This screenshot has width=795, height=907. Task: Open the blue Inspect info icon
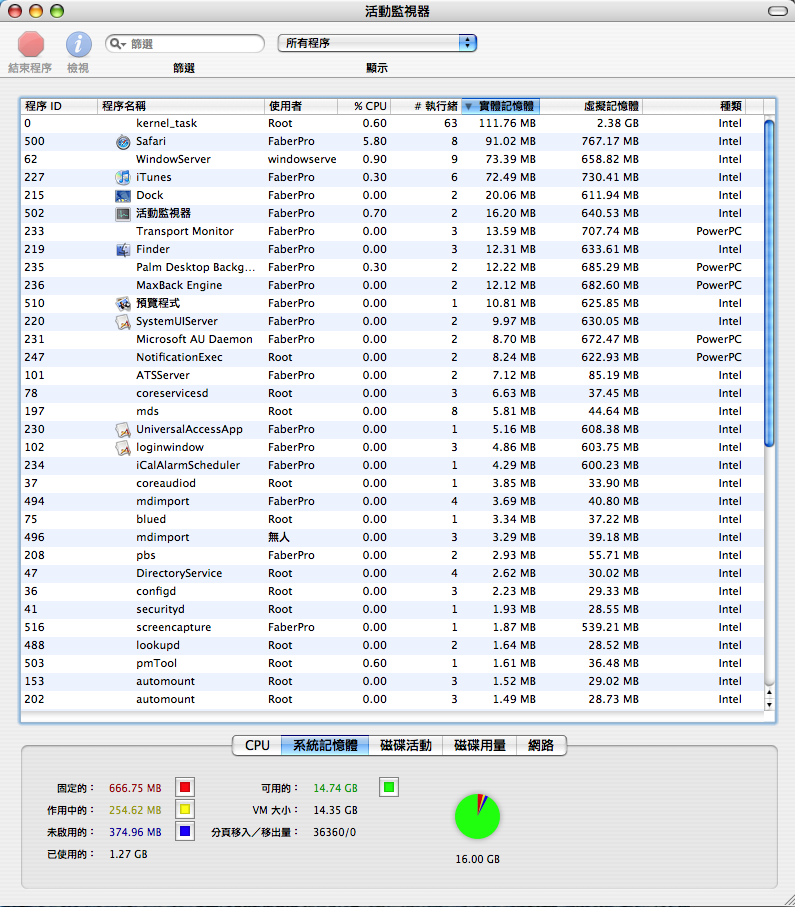click(78, 45)
